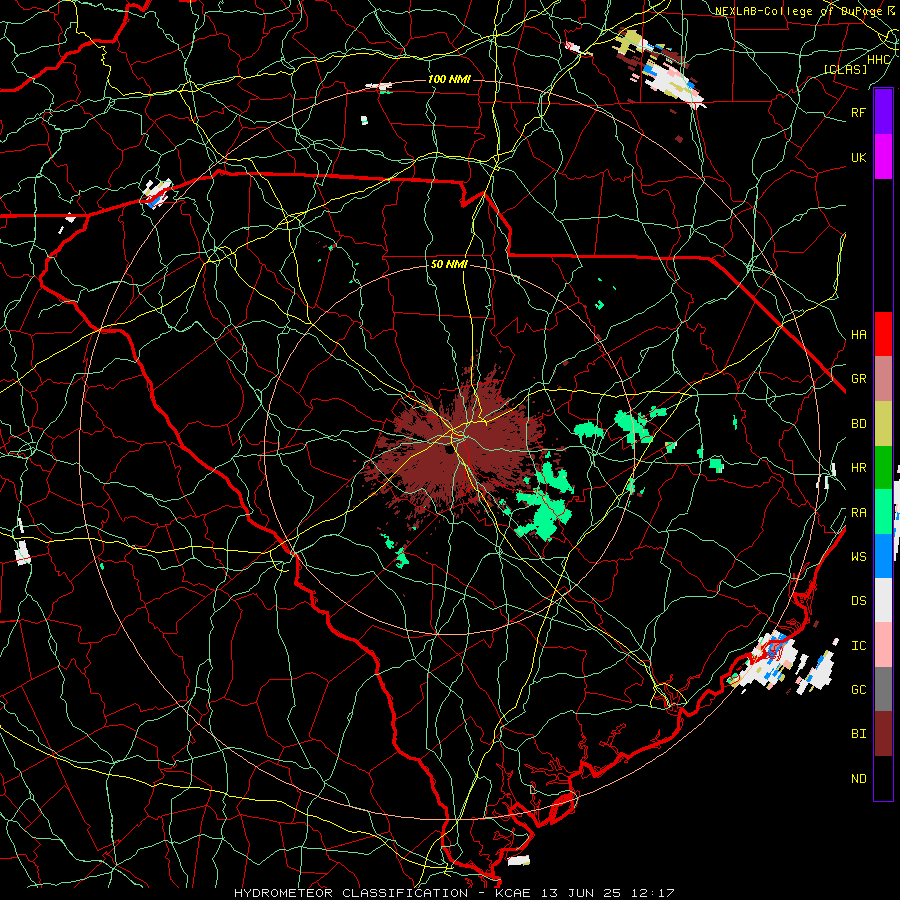Click the 50 NMI range ring label
Screen dimensions: 900x900
[449, 264]
